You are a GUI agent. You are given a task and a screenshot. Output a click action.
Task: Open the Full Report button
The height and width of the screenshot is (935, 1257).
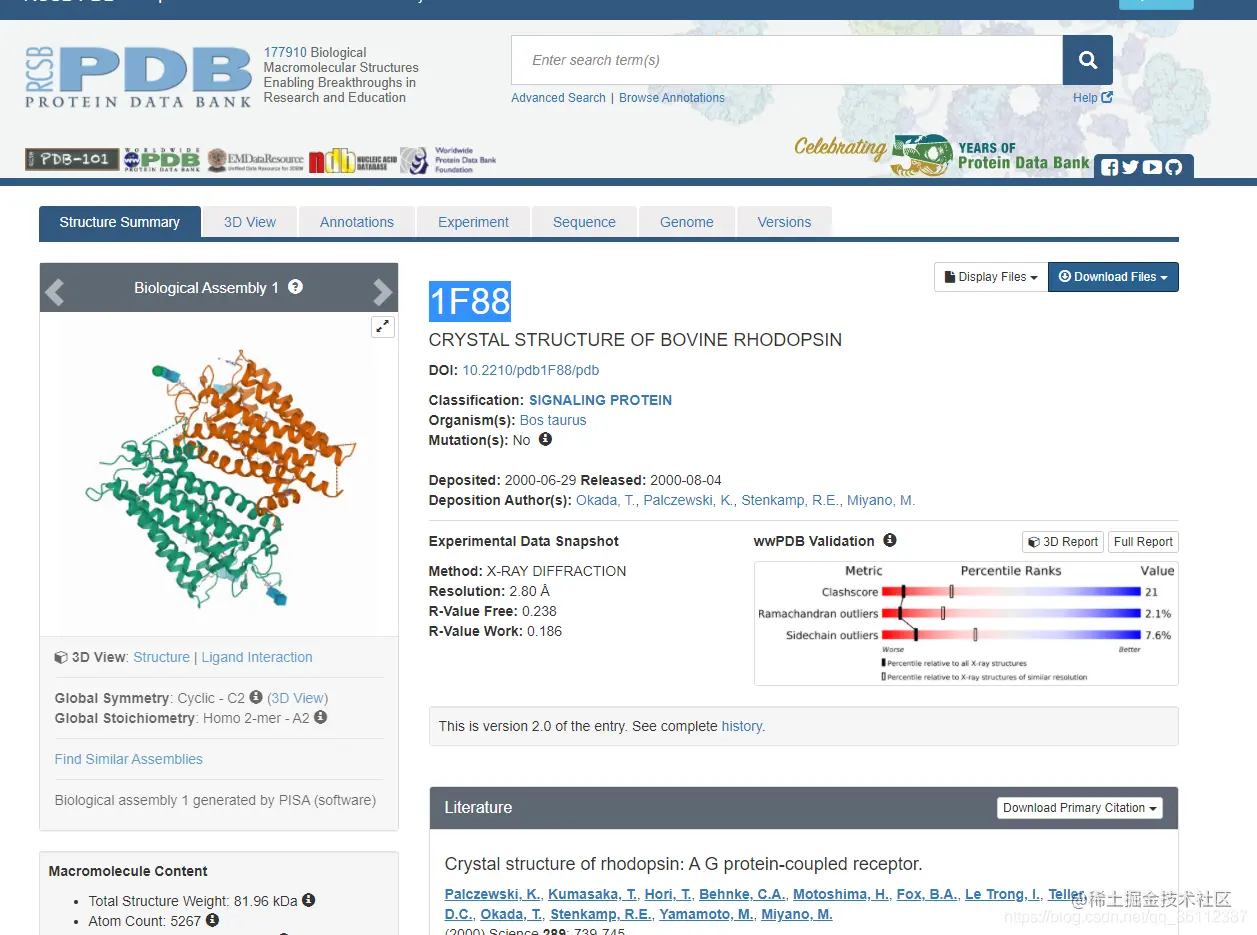1143,542
